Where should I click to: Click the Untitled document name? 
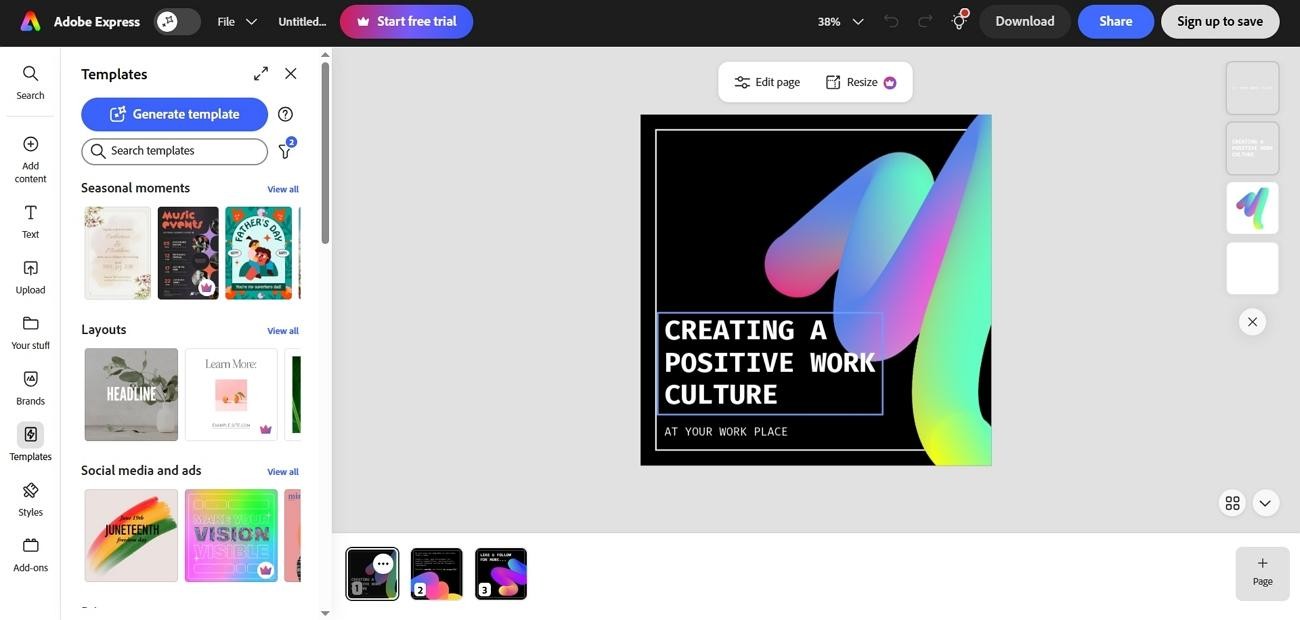point(302,21)
